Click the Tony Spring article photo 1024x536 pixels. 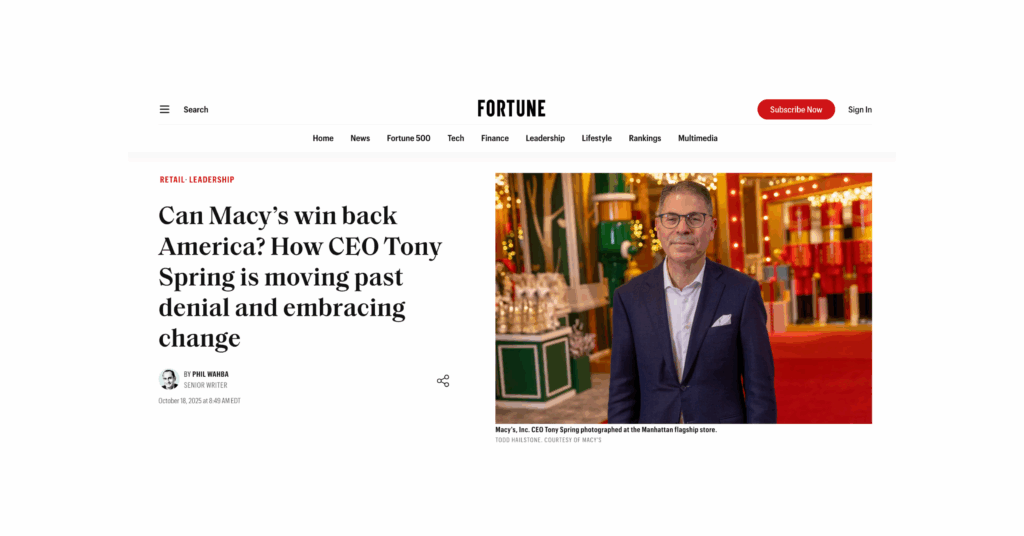(x=683, y=298)
